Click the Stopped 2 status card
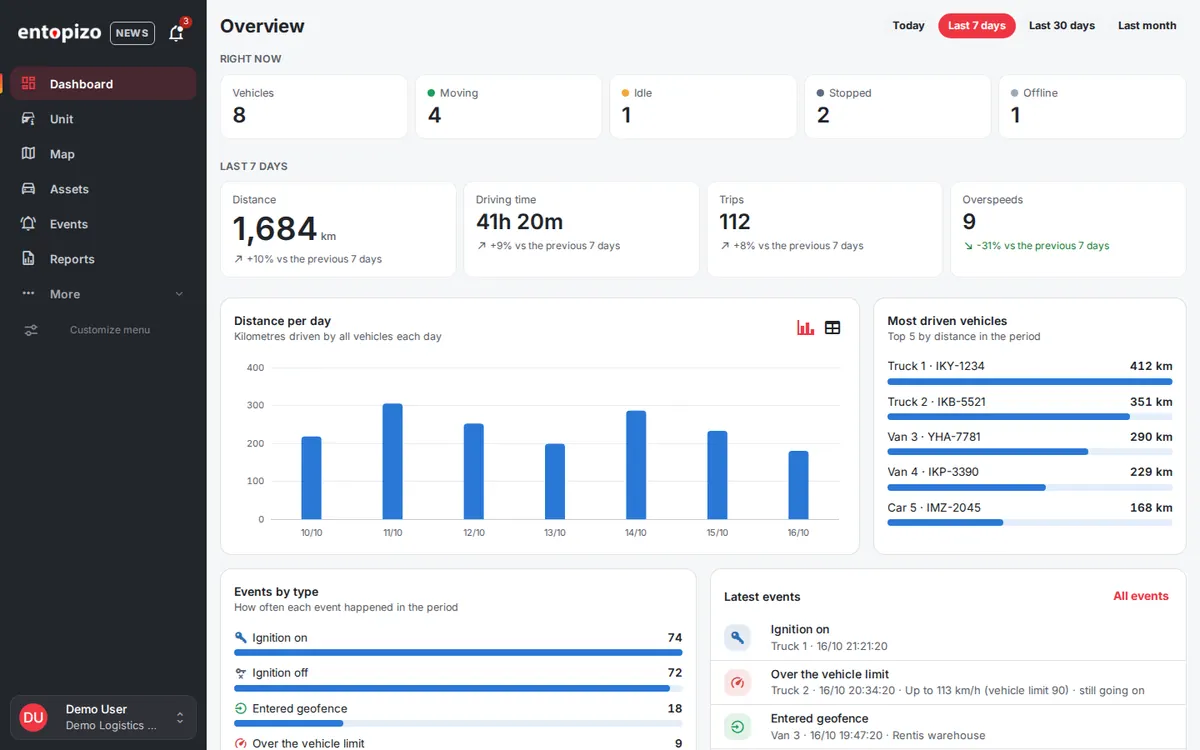The height and width of the screenshot is (750, 1200). click(897, 106)
